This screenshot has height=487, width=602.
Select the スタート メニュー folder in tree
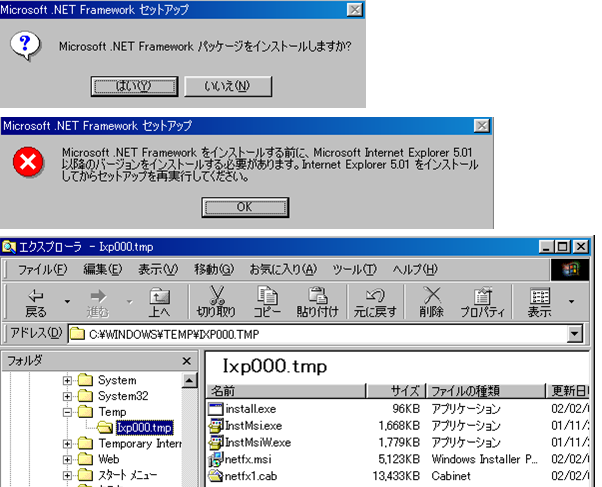127,475
